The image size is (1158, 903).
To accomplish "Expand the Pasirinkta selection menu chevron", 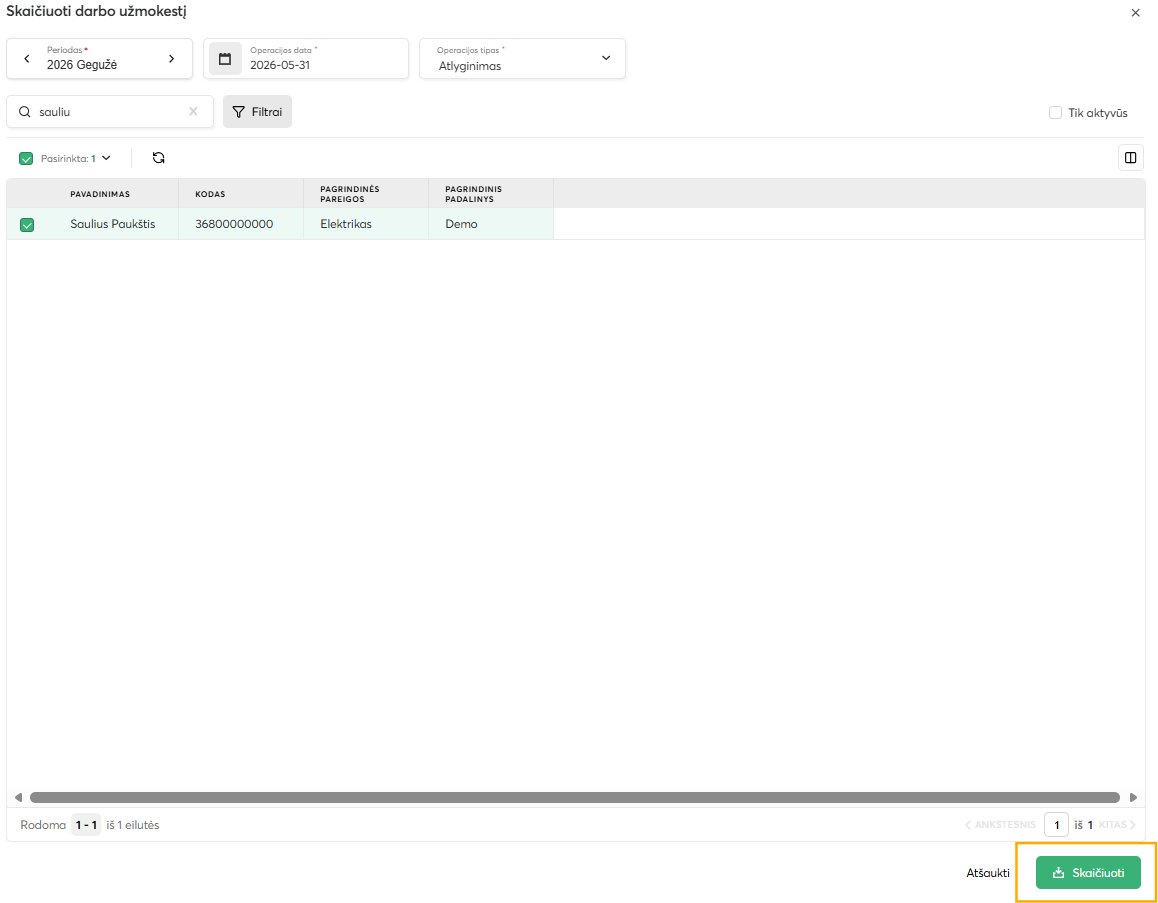I will (106, 158).
